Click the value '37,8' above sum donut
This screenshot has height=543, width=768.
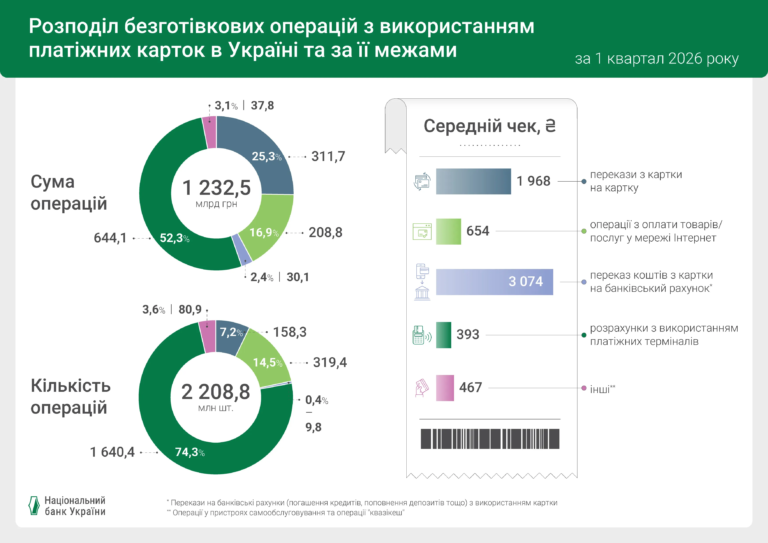click(263, 105)
